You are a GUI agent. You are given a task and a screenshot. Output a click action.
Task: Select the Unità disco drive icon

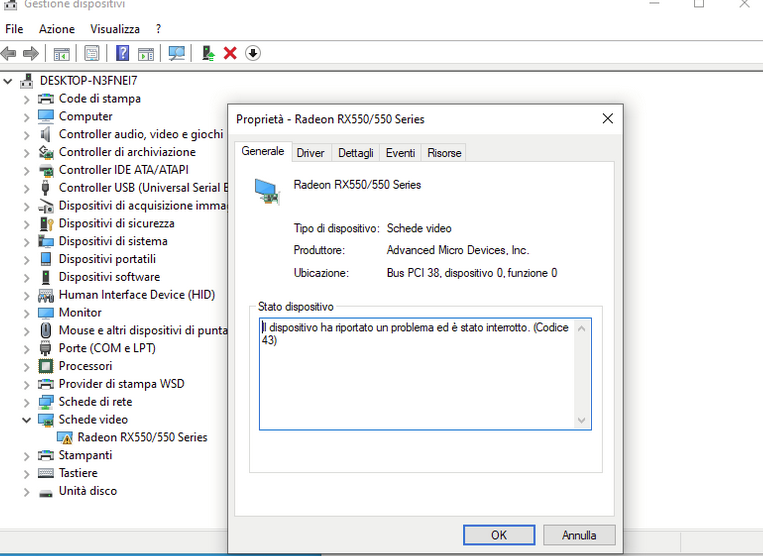coord(46,492)
